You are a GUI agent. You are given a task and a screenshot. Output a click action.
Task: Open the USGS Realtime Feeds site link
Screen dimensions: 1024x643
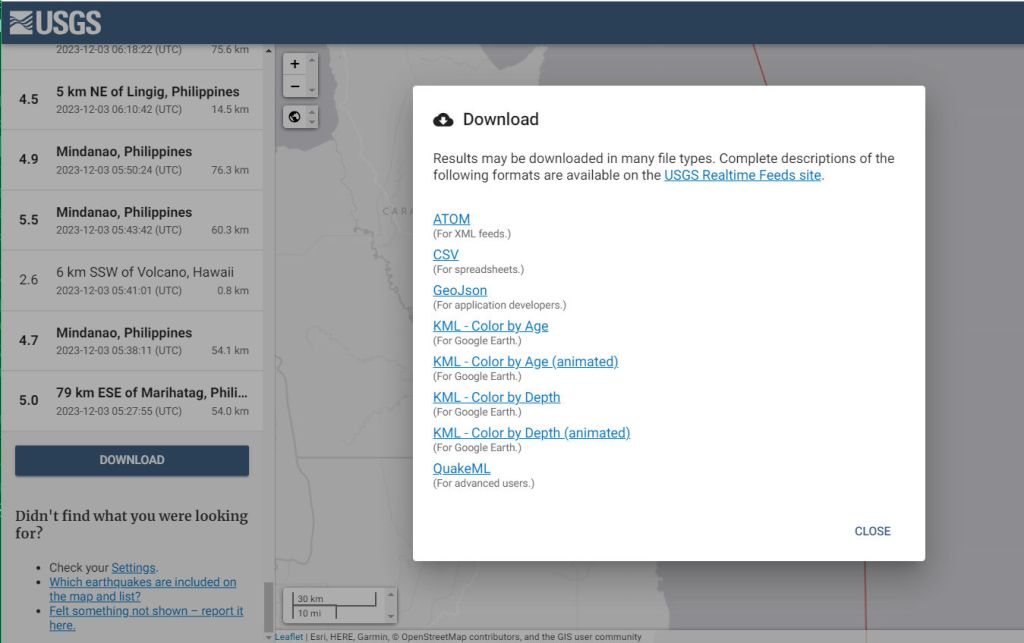[x=742, y=175]
